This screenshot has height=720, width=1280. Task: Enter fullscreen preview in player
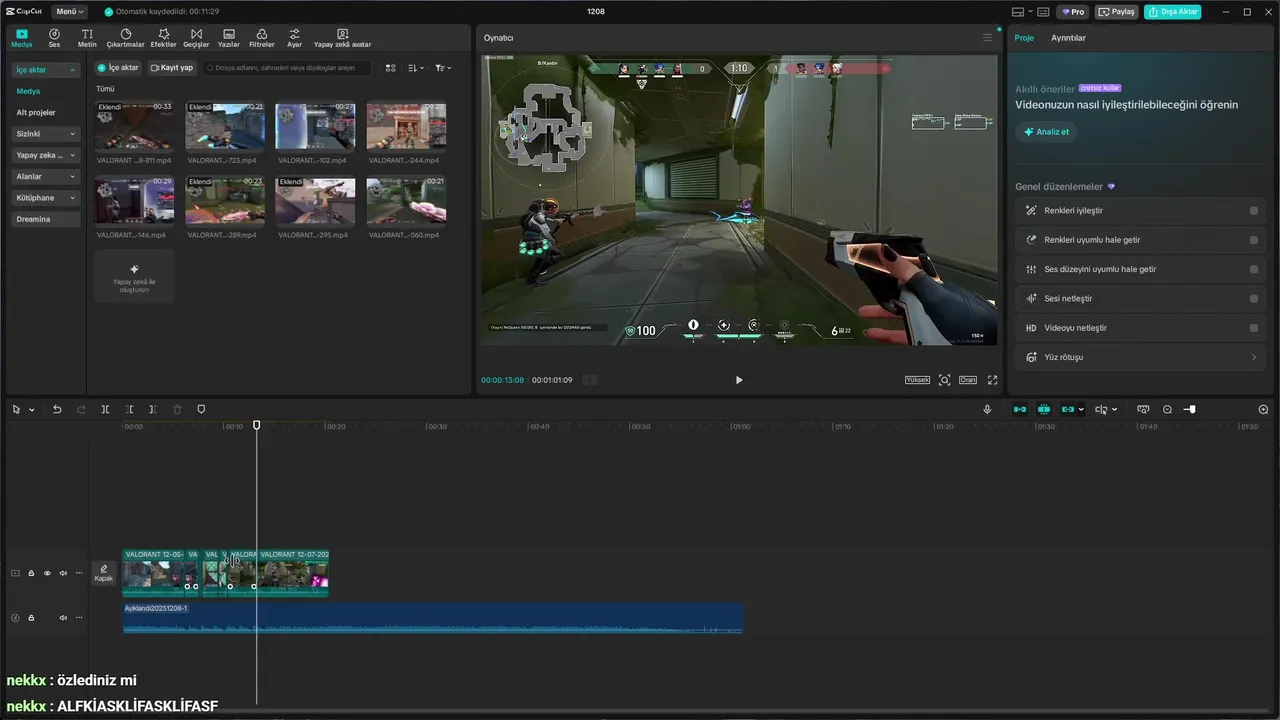[x=993, y=380]
